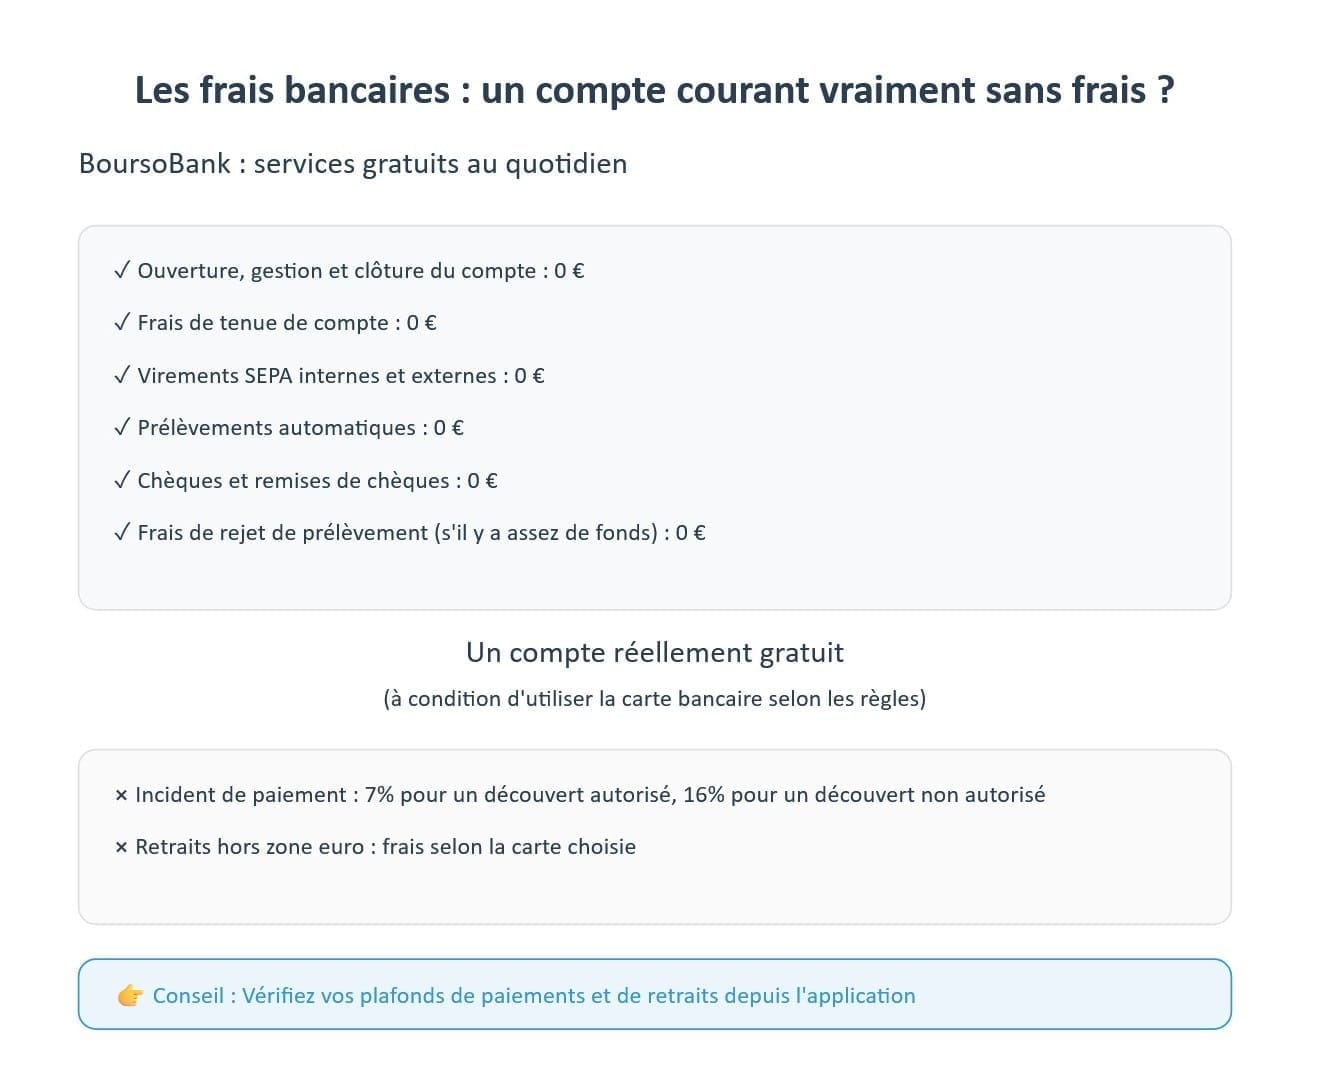Click the Incident de paiement découvert text
Image resolution: width=1320 pixels, height=1080 pixels.
point(590,795)
